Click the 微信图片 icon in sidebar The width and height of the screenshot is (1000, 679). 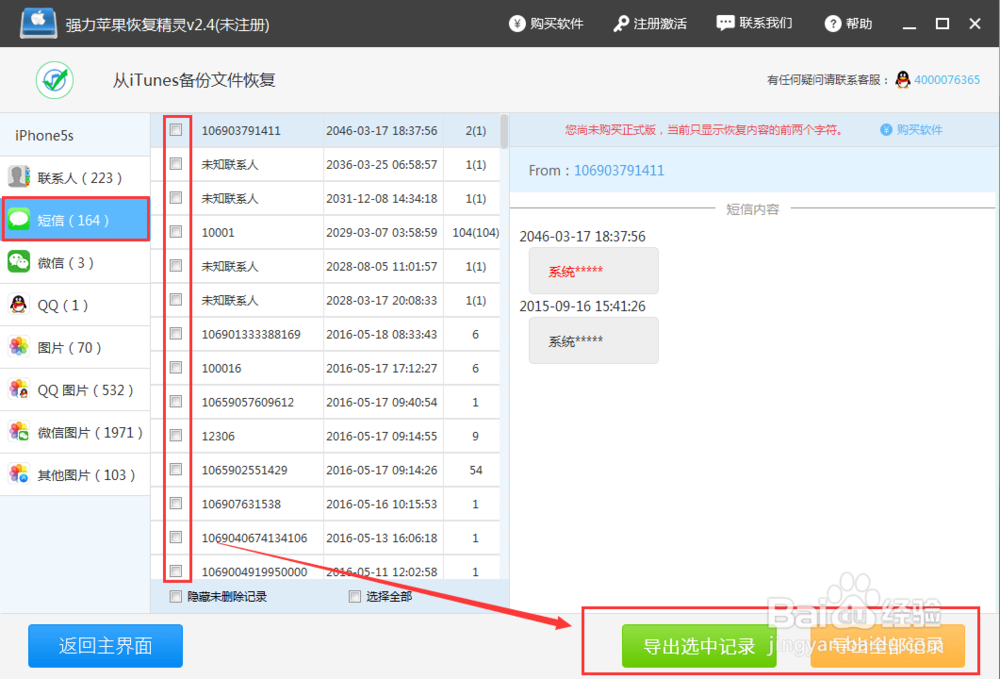(18, 432)
